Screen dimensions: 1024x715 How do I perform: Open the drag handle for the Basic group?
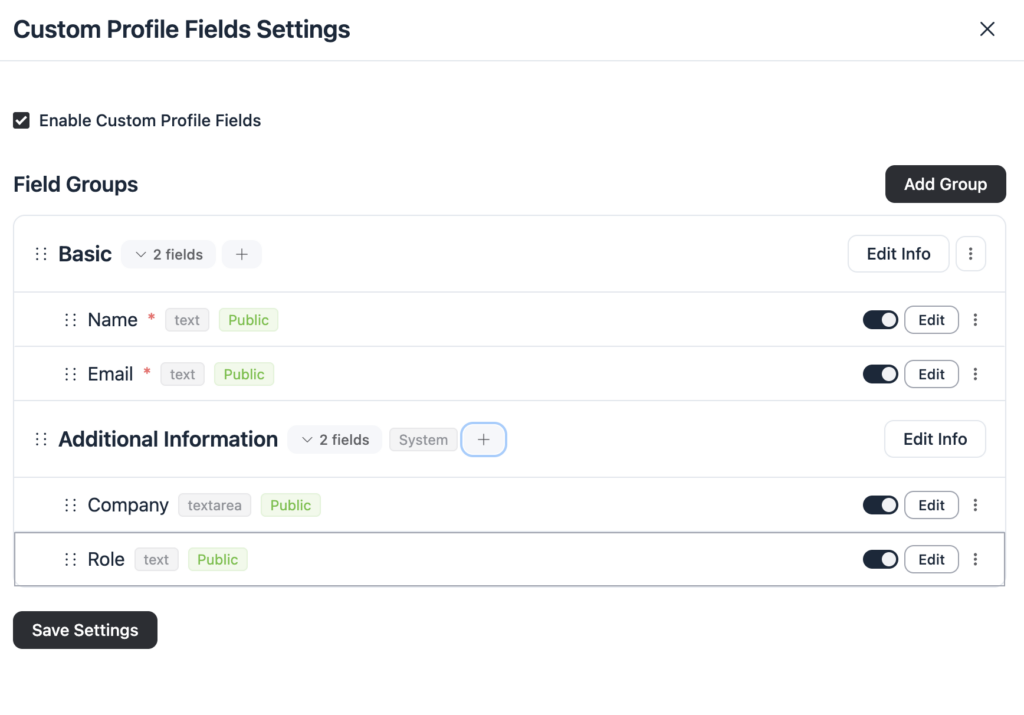click(x=41, y=254)
